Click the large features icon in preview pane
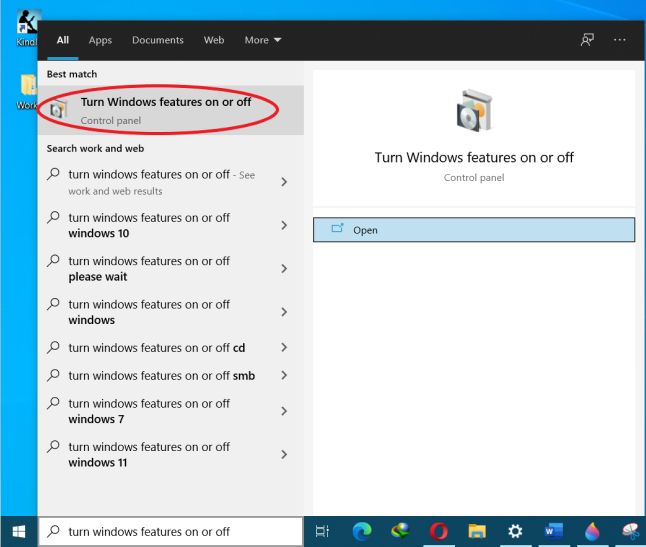Screen dimensions: 646x547 click(x=474, y=110)
